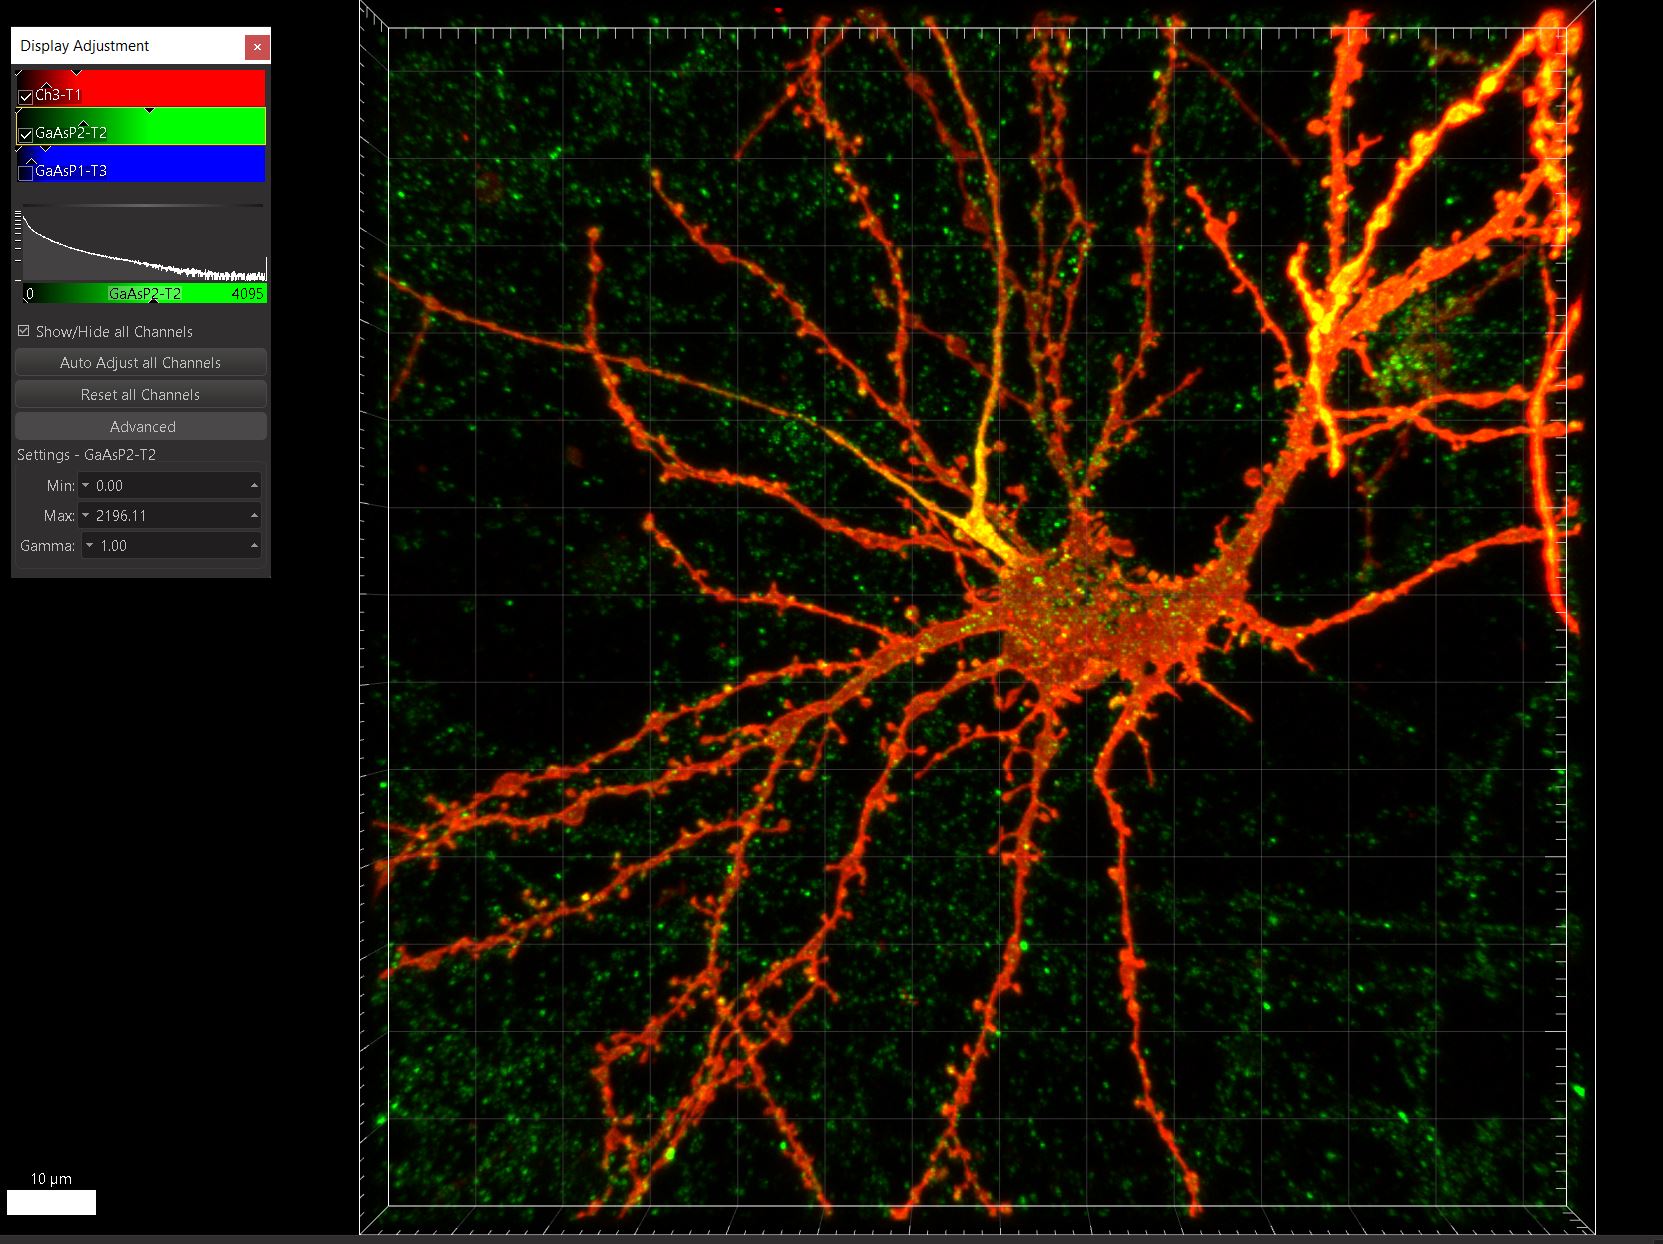Click the 4095 maximum value on histogram bar
Image resolution: width=1663 pixels, height=1244 pixels.
point(247,293)
